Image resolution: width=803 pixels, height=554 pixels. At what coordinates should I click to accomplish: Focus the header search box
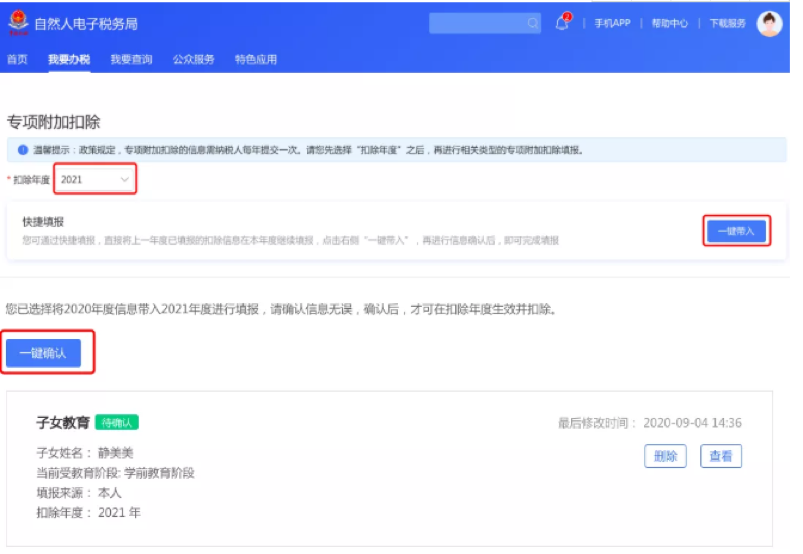484,23
